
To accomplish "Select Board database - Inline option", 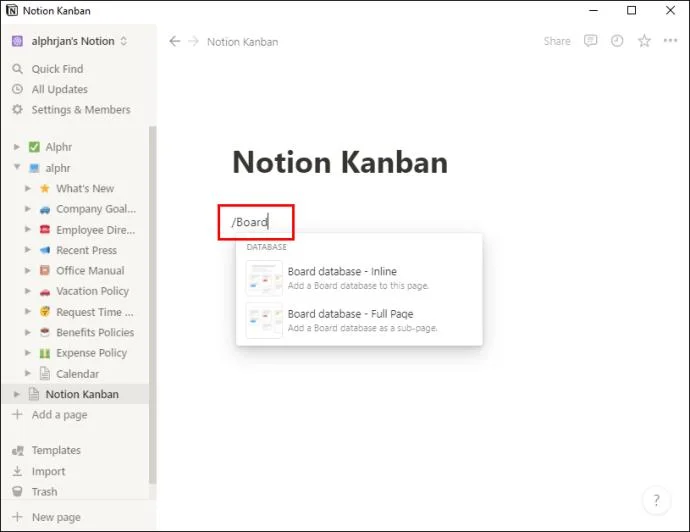I will (359, 278).
